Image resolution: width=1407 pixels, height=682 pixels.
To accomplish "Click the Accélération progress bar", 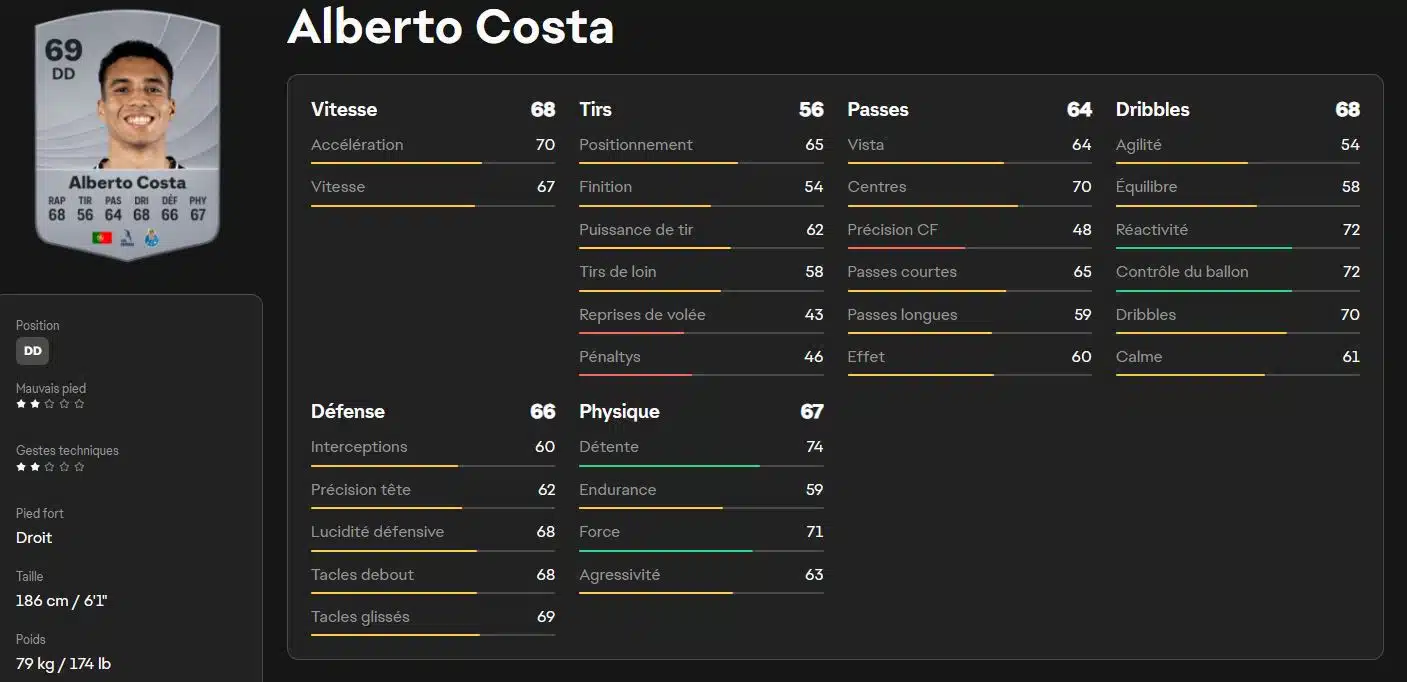I will [x=432, y=160].
